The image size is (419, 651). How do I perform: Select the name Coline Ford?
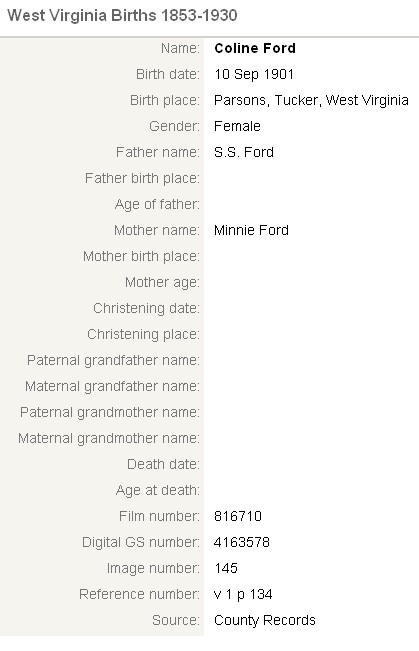[x=255, y=48]
